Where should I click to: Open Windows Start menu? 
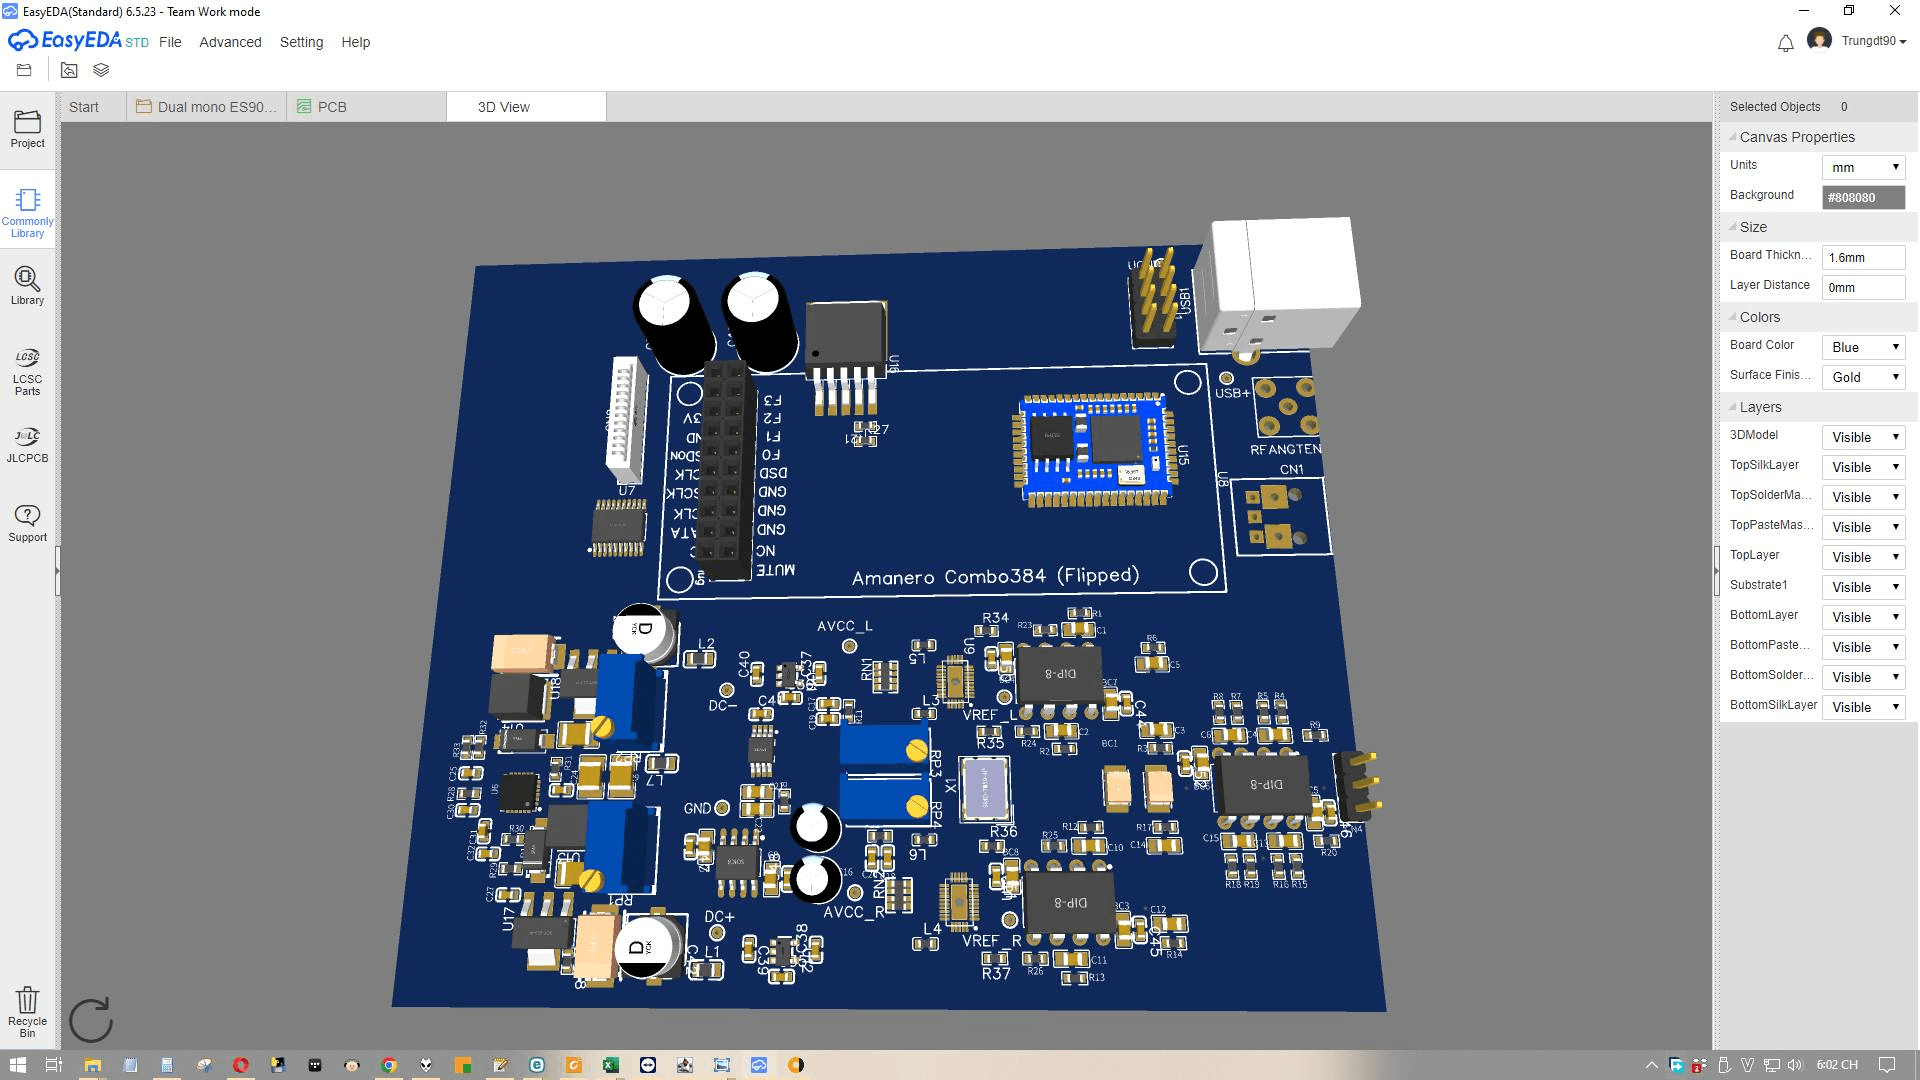[17, 1065]
